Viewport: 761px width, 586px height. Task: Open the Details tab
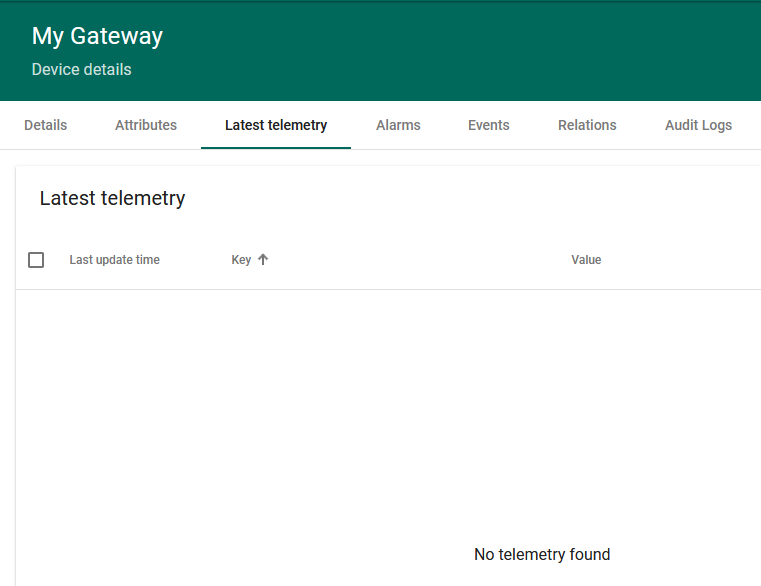[46, 125]
